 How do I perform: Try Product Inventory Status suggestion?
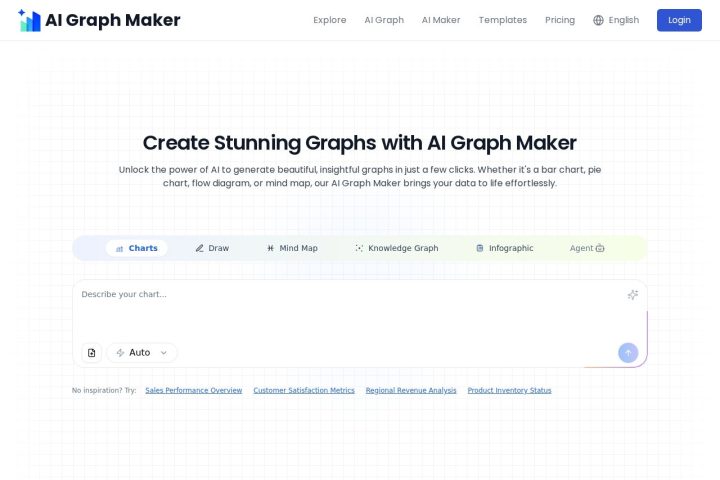pyautogui.click(x=509, y=390)
